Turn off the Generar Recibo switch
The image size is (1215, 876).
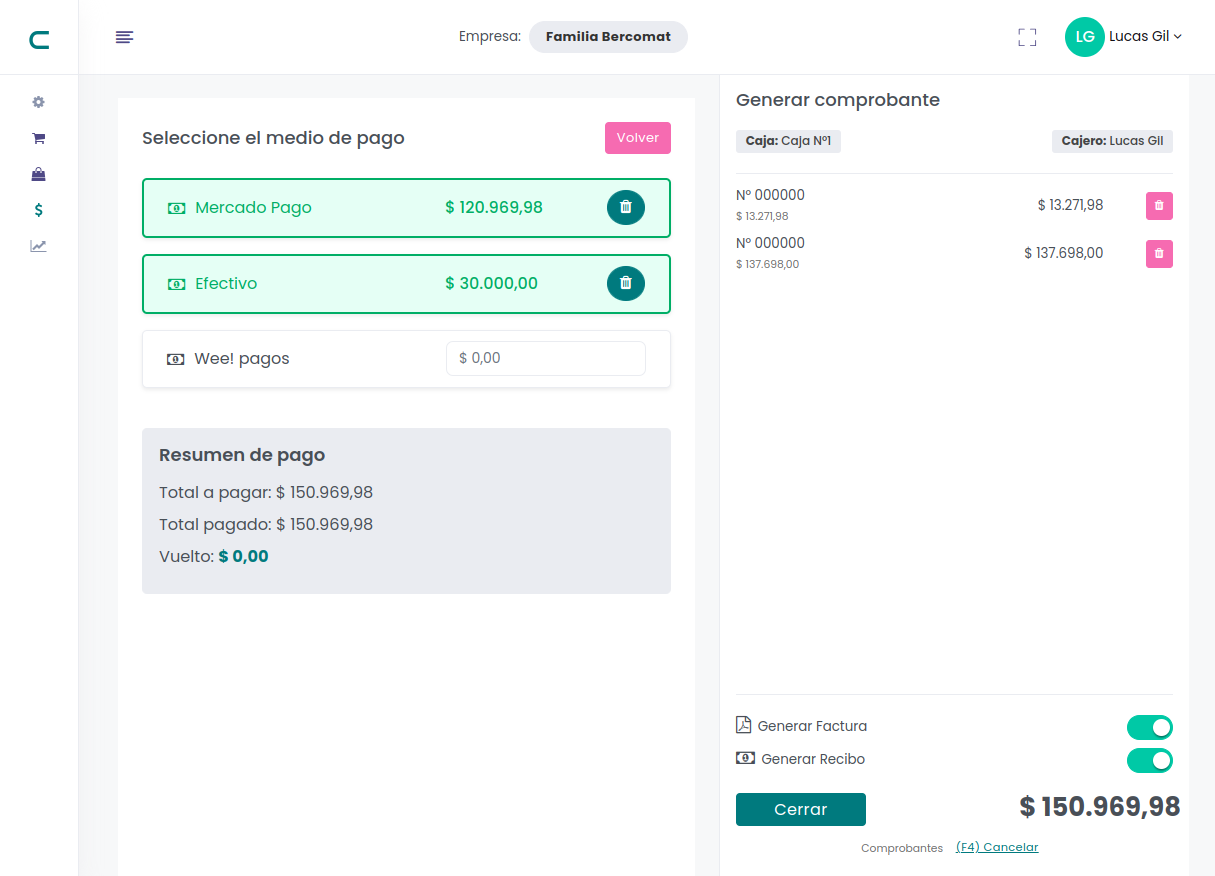[1149, 760]
